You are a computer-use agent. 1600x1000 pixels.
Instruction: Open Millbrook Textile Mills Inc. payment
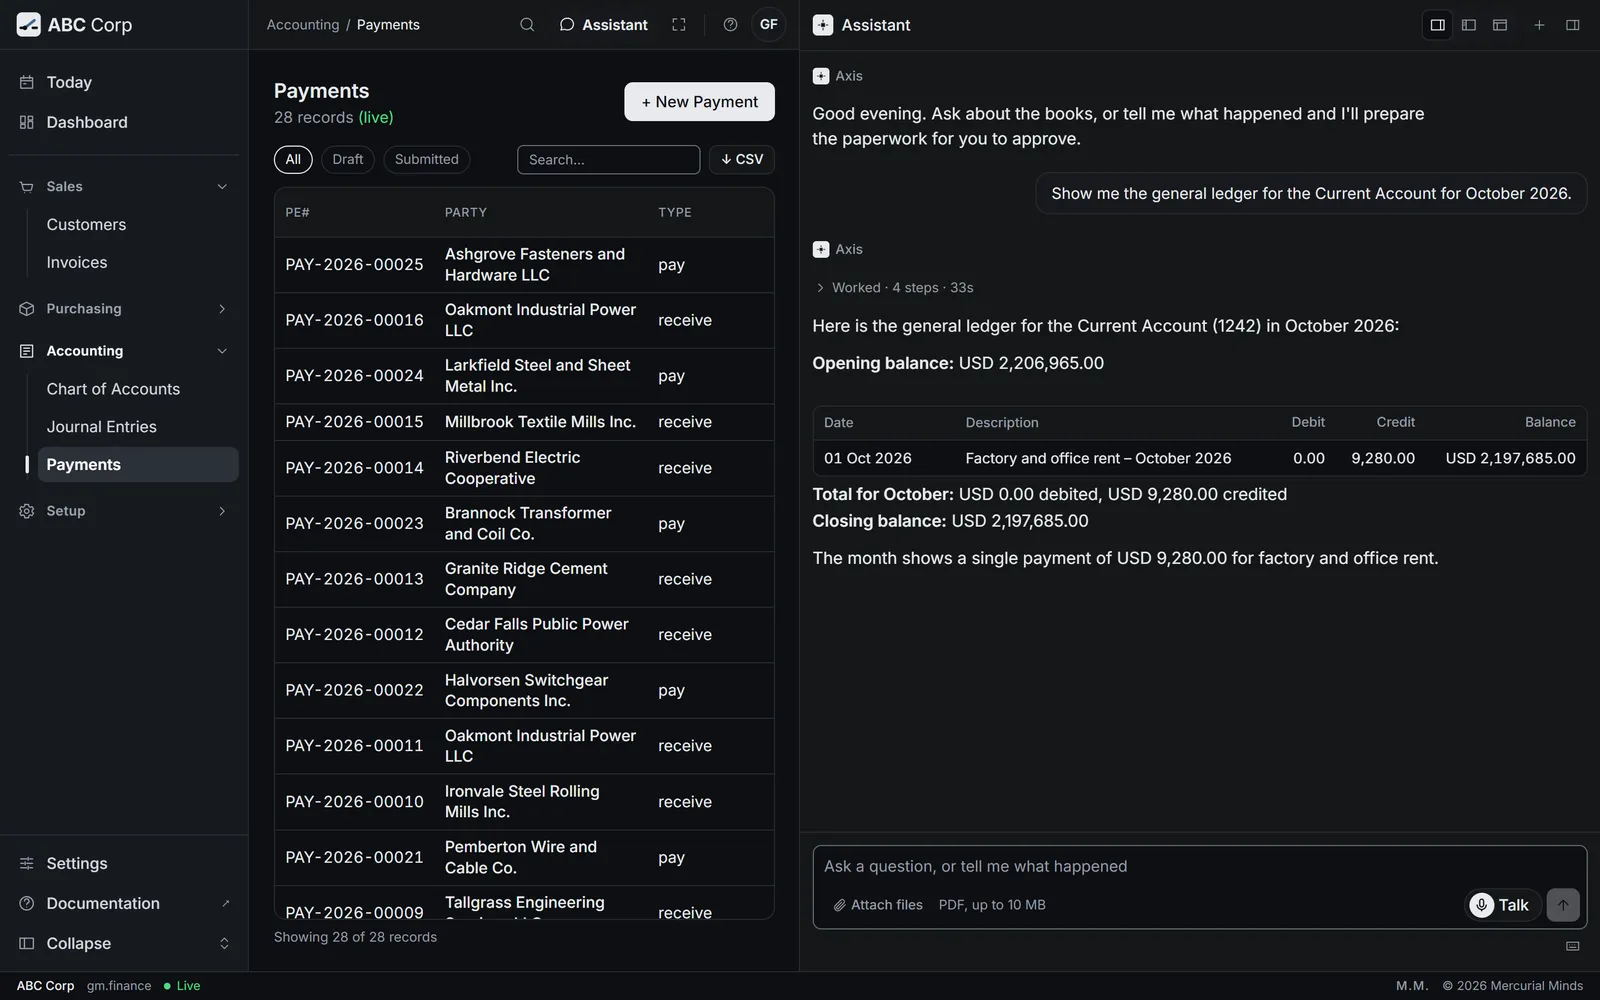pyautogui.click(x=524, y=422)
